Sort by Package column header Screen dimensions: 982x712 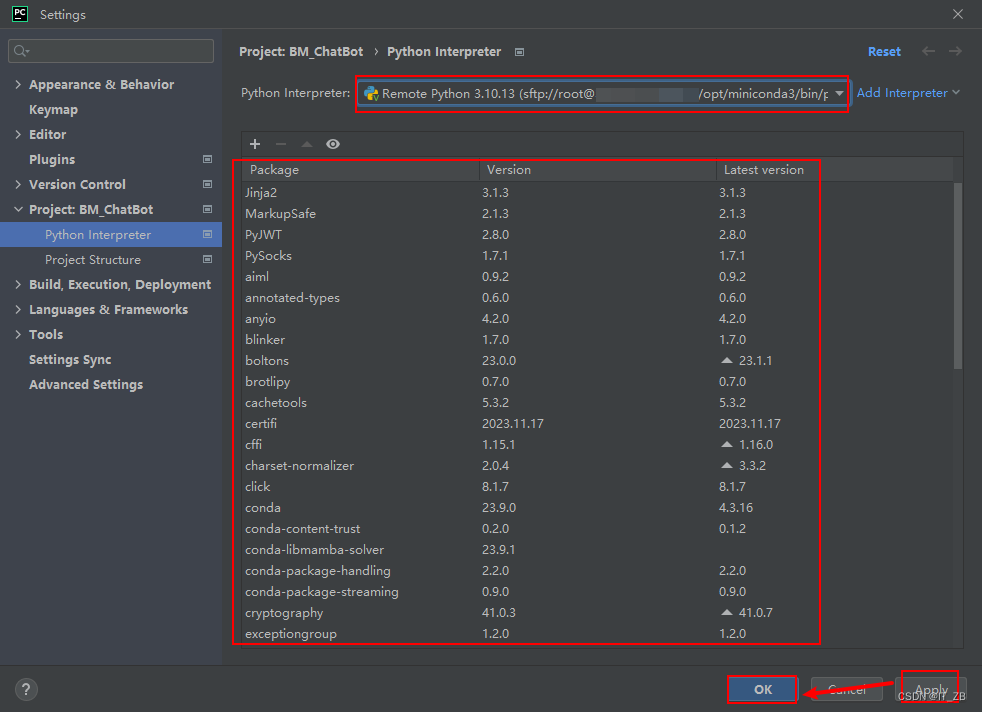[x=360, y=170]
